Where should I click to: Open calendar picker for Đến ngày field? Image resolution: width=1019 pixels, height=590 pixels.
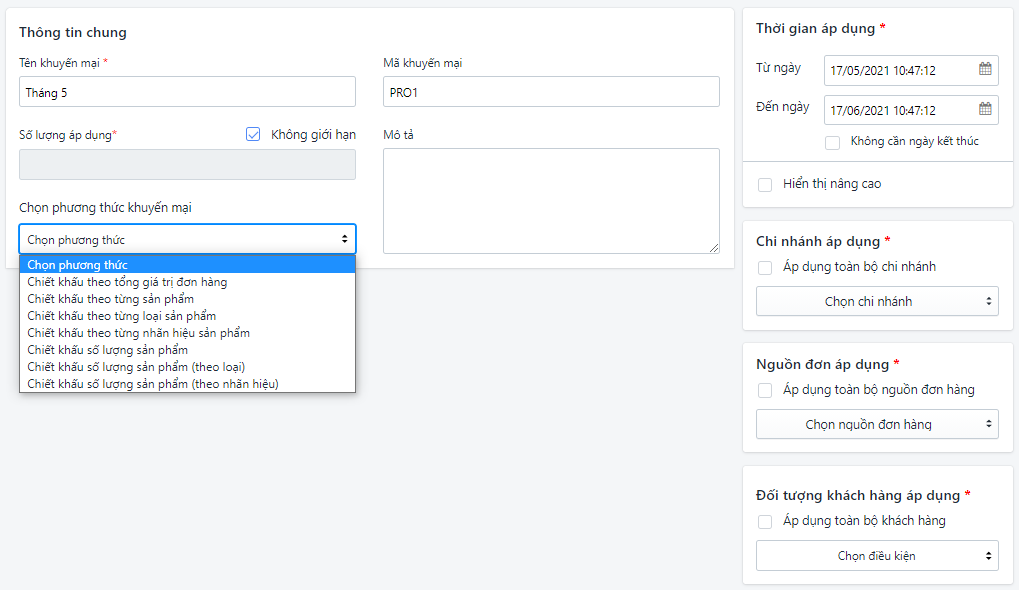pos(985,110)
